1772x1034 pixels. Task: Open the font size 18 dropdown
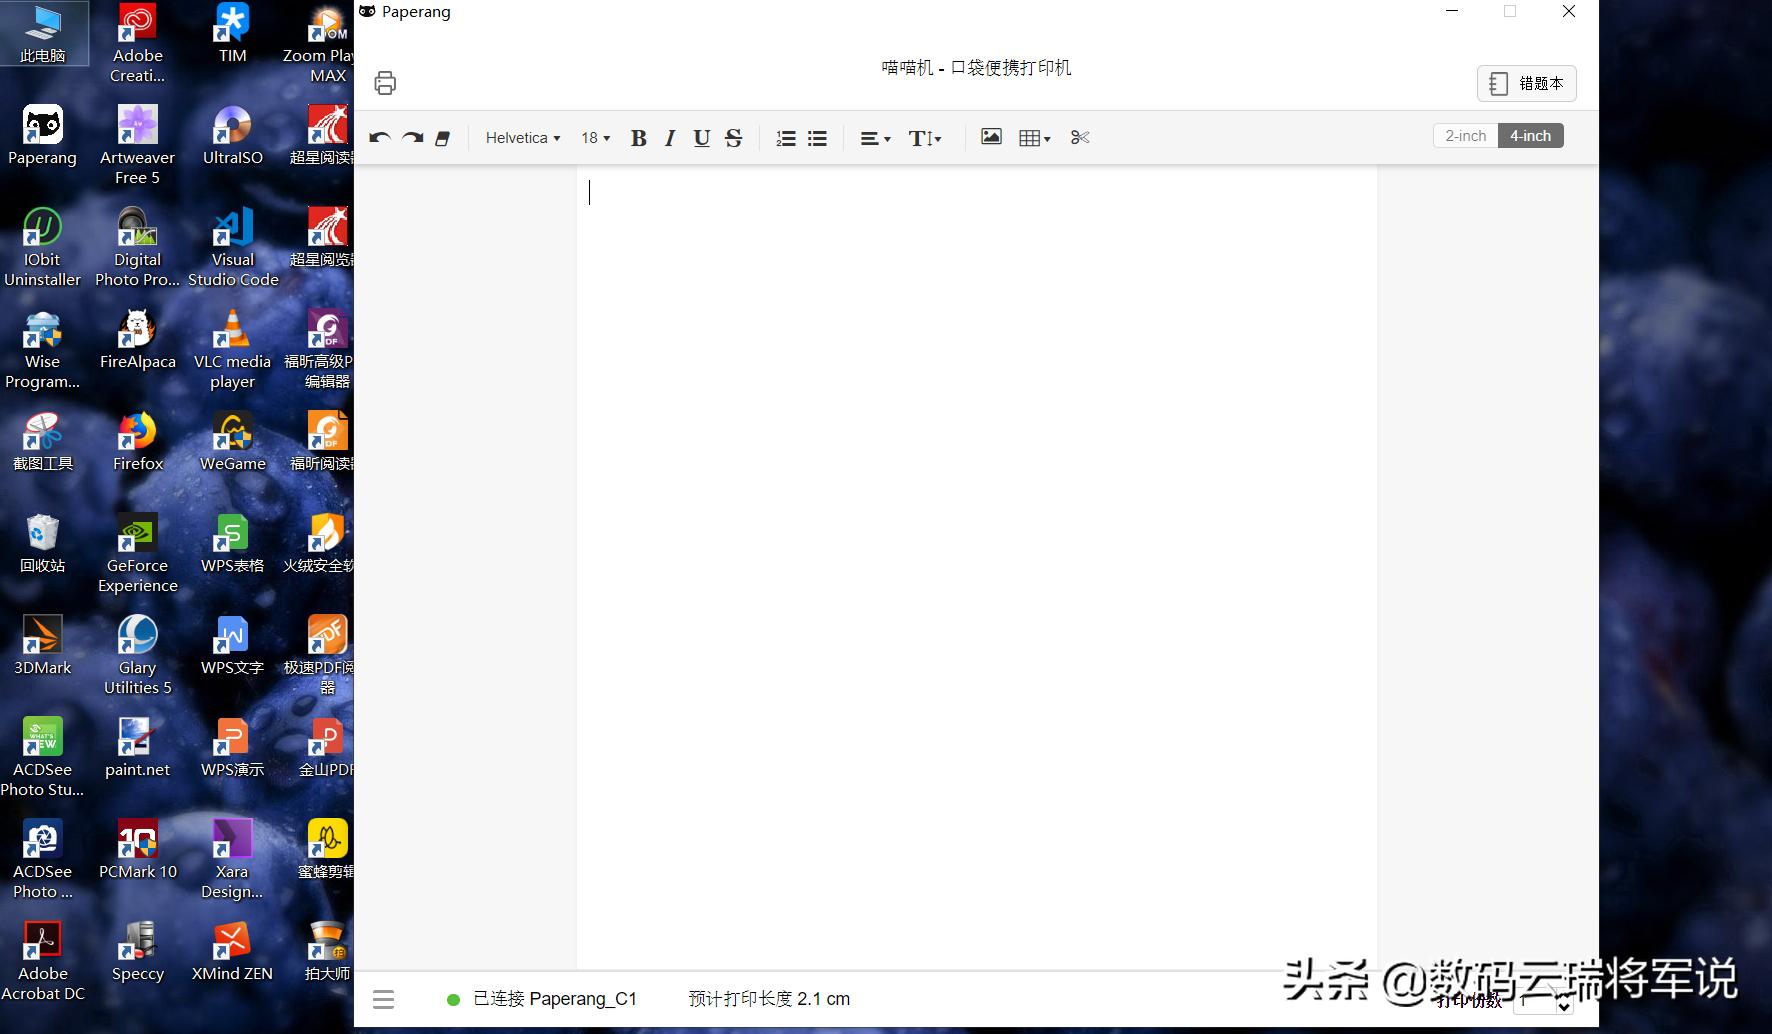pos(594,138)
